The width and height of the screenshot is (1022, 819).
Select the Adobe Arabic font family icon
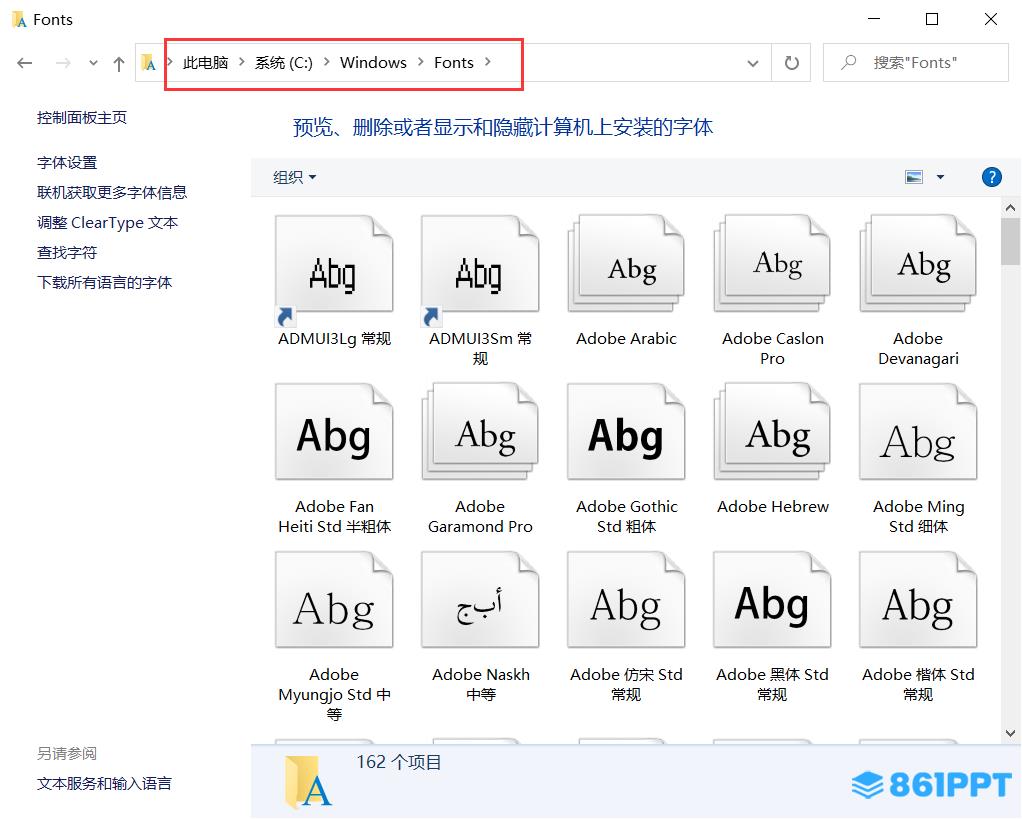[x=626, y=263]
